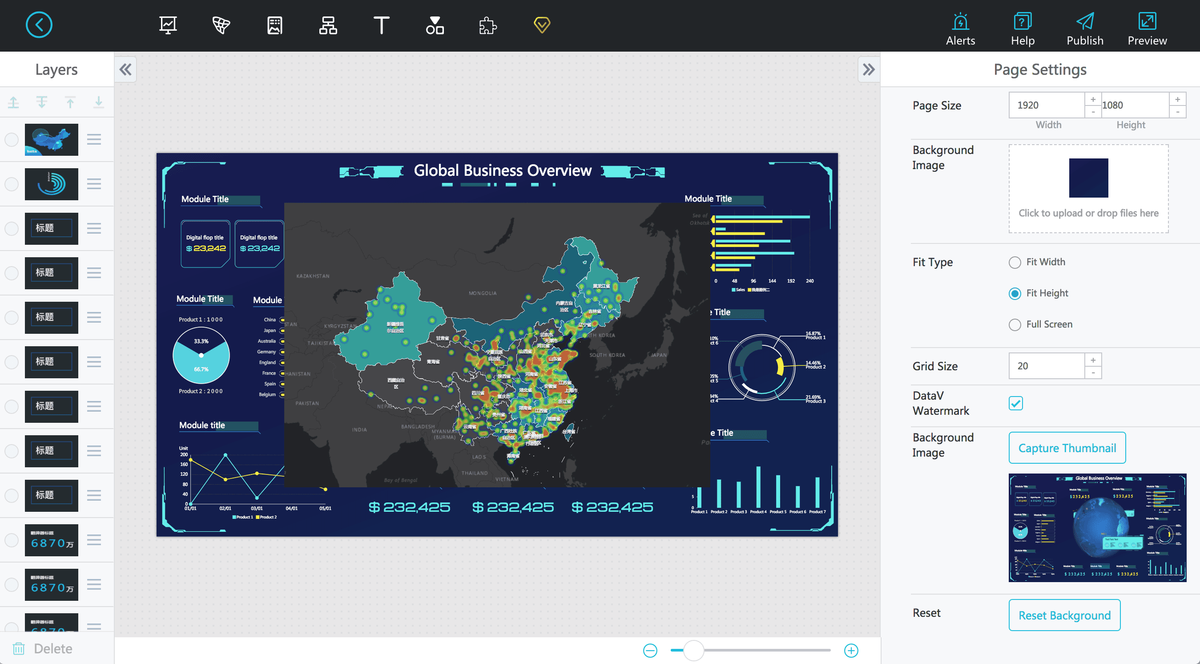The image size is (1200, 664).
Task: Click the zoom in plus icon
Action: point(851,650)
